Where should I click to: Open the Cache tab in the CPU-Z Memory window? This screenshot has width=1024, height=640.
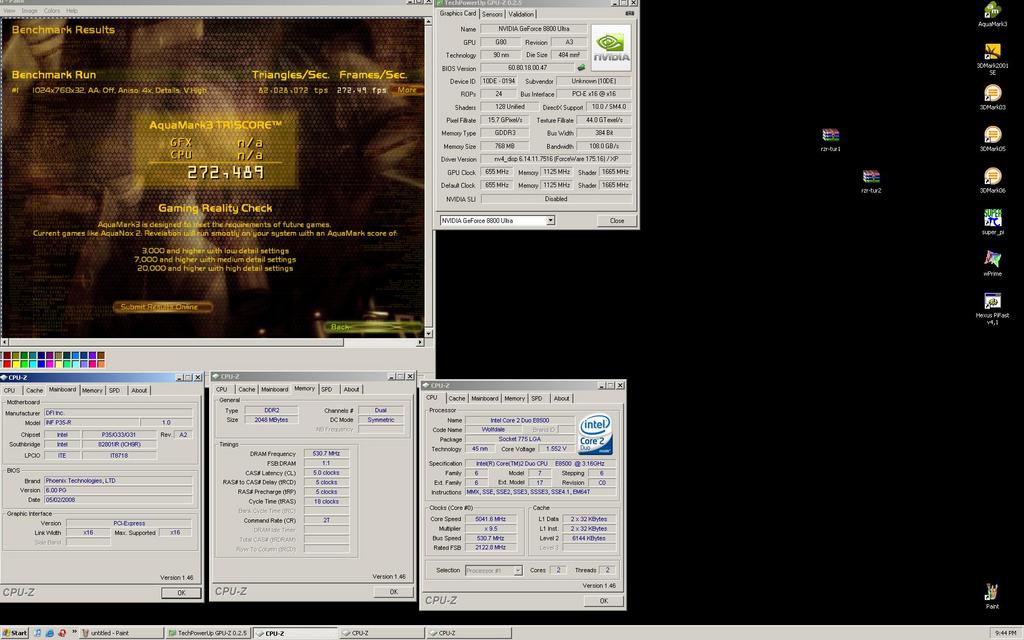pos(246,389)
